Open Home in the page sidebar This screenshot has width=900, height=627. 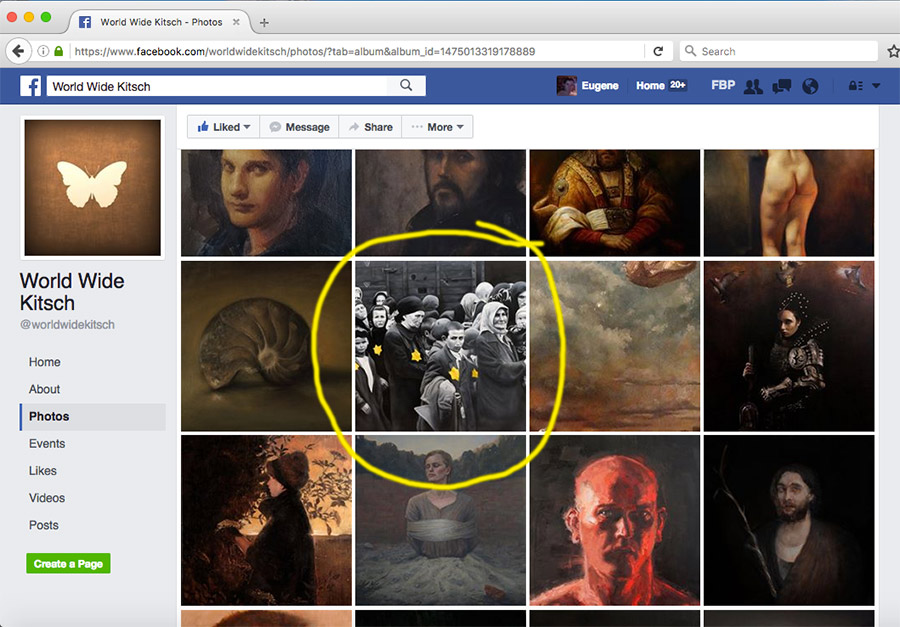tap(45, 362)
